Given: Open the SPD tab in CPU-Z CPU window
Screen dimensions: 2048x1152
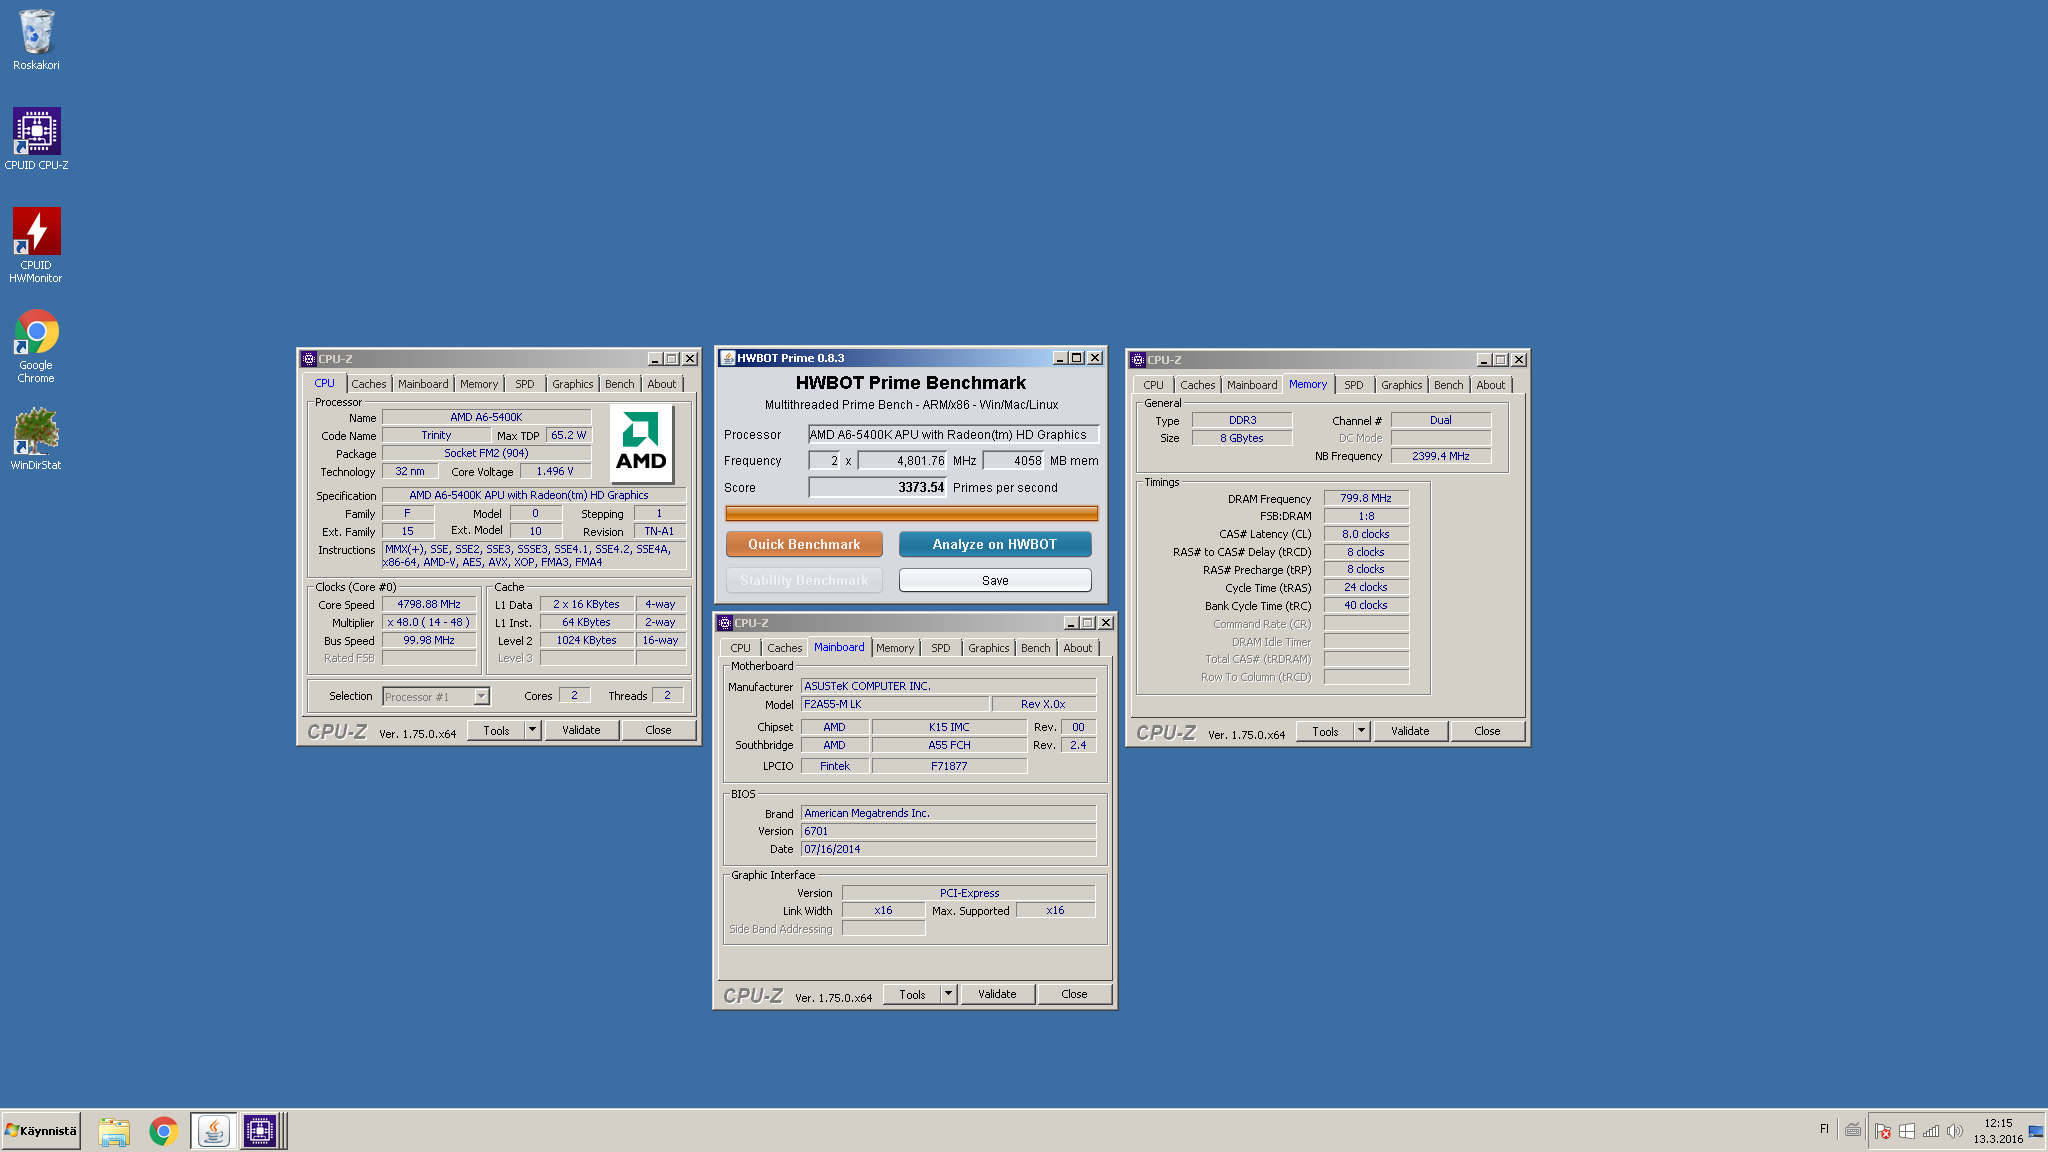Looking at the screenshot, I should tap(524, 384).
